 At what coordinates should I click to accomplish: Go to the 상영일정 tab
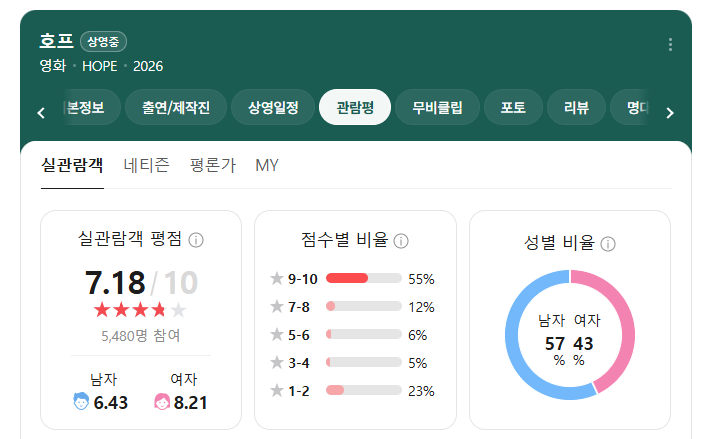273,107
